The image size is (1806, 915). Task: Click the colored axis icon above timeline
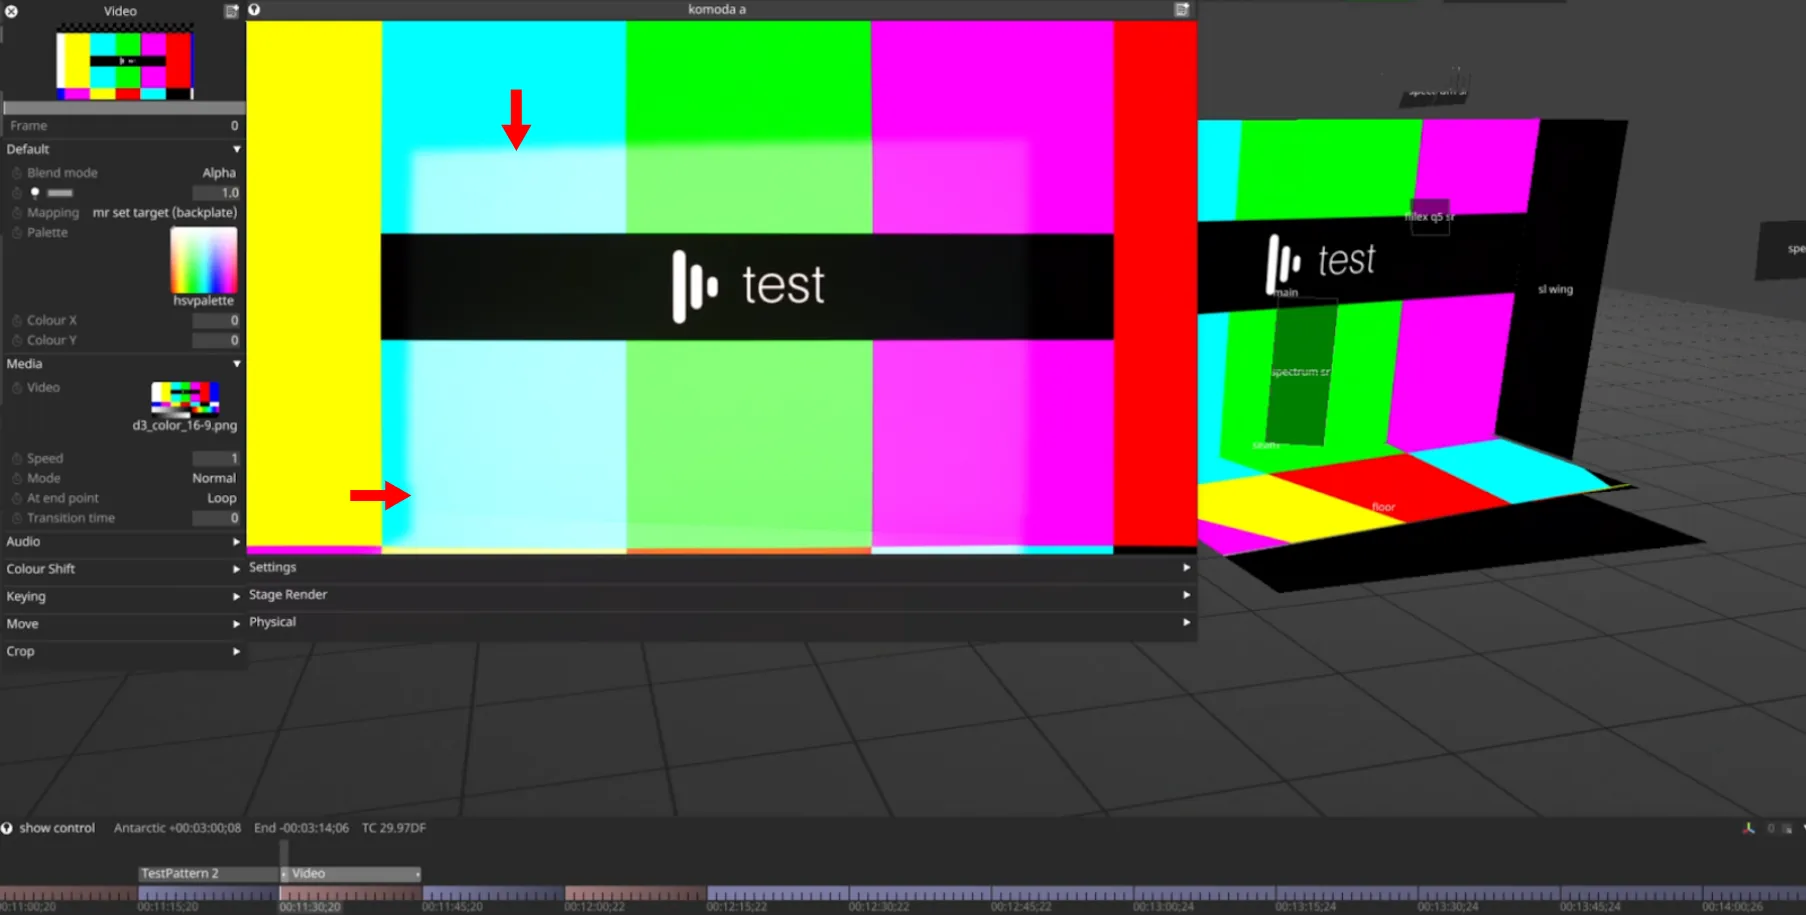pyautogui.click(x=1748, y=828)
